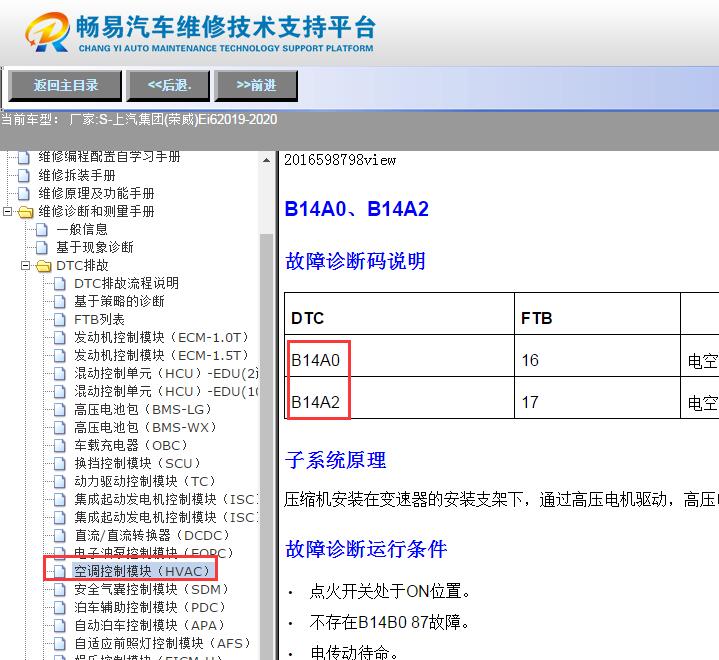Open 维修拆装手册 in the tree

(77, 175)
